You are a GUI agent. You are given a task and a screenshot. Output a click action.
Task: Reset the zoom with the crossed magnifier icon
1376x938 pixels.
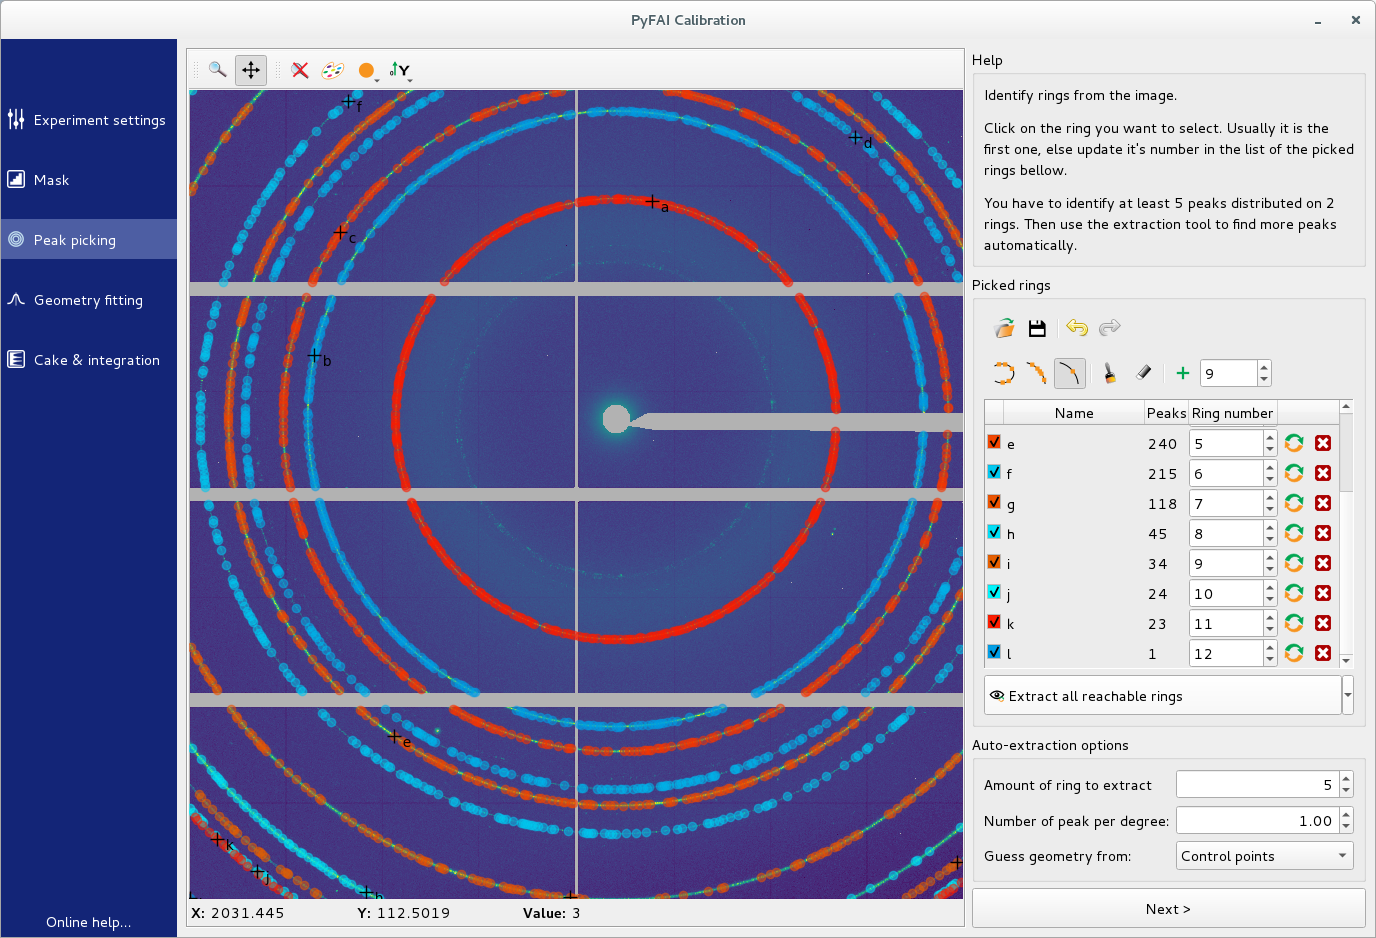click(x=299, y=70)
